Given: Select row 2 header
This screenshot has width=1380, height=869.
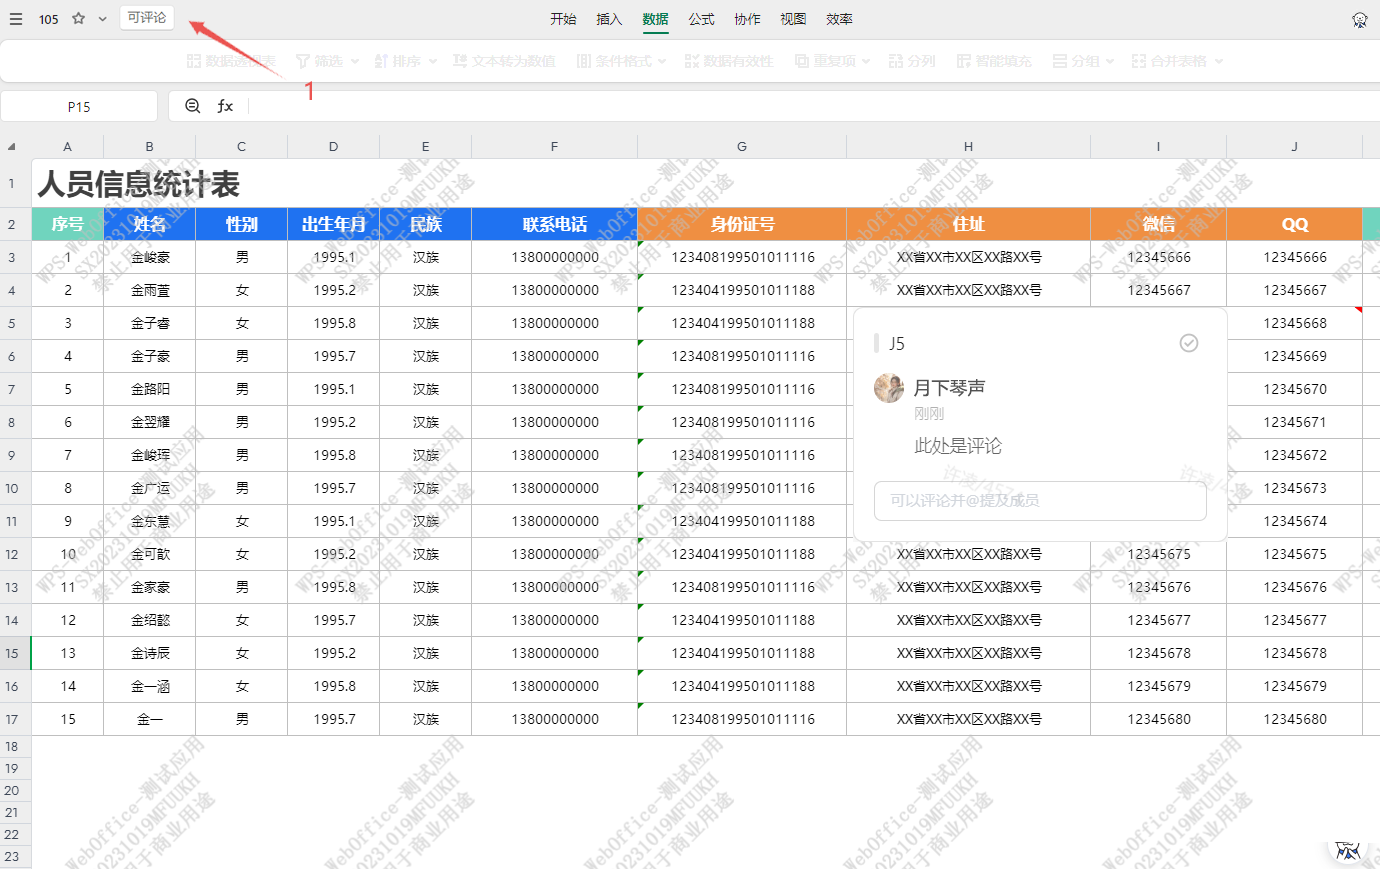Looking at the screenshot, I should pos(15,224).
